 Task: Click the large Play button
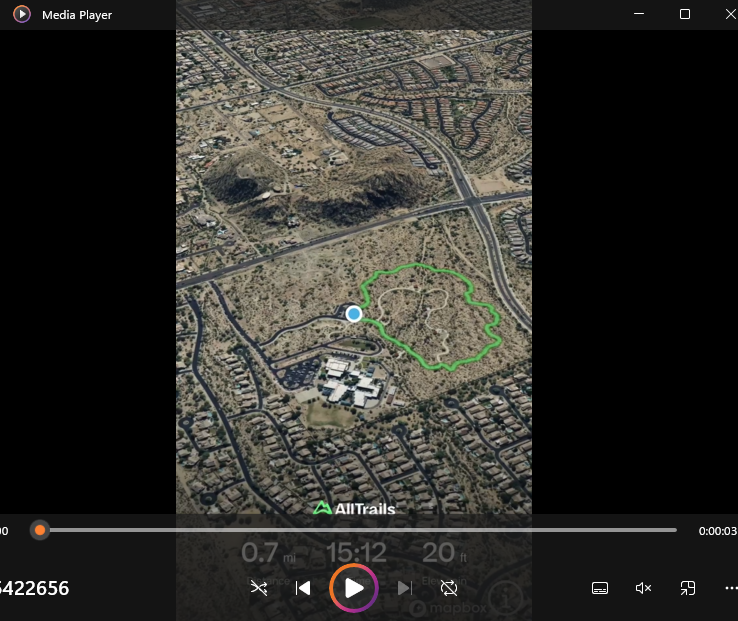tap(353, 588)
